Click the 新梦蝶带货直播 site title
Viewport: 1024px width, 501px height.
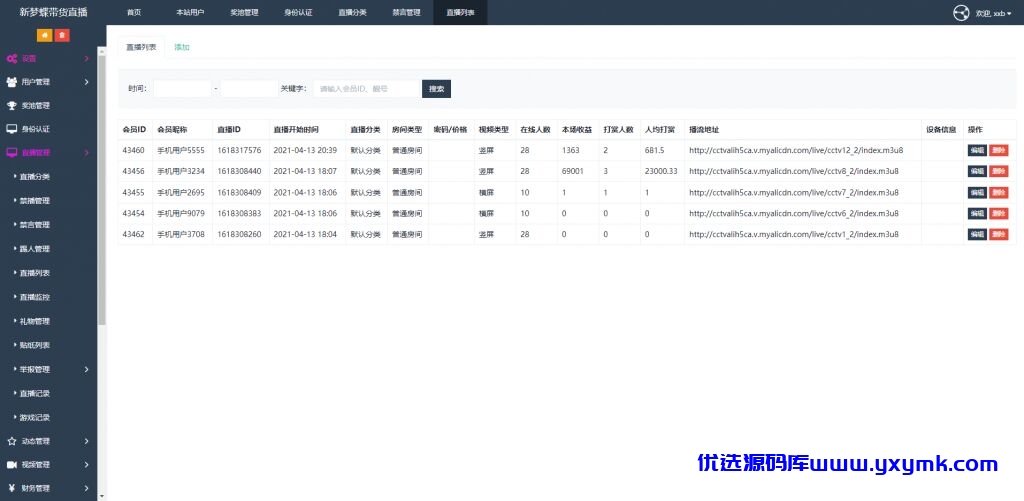[54, 12]
